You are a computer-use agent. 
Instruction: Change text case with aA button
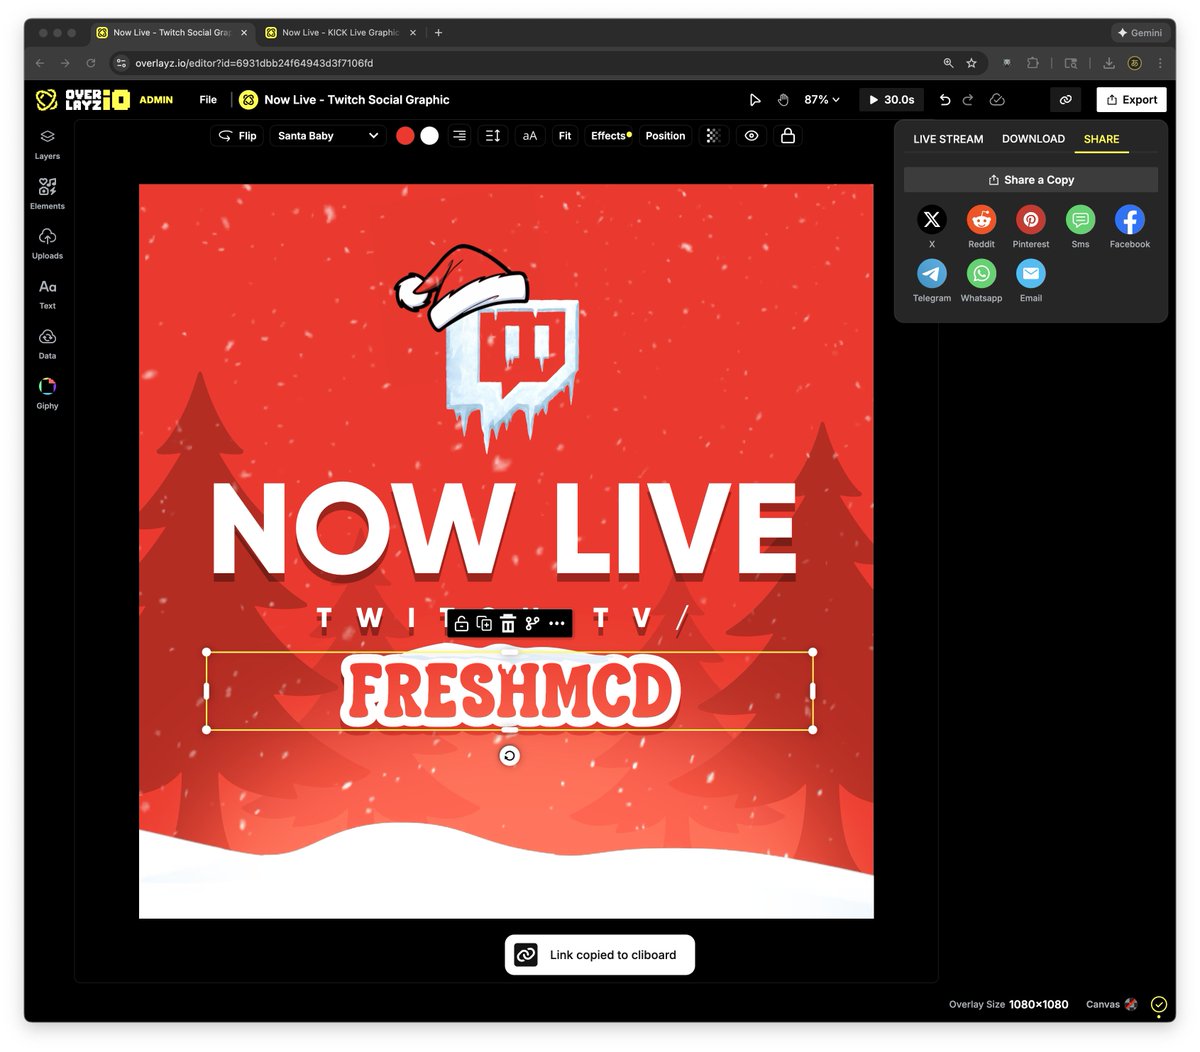pos(530,136)
